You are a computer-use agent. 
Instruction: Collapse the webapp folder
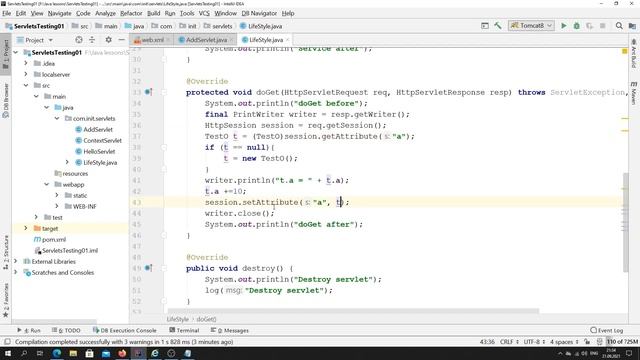(47, 184)
